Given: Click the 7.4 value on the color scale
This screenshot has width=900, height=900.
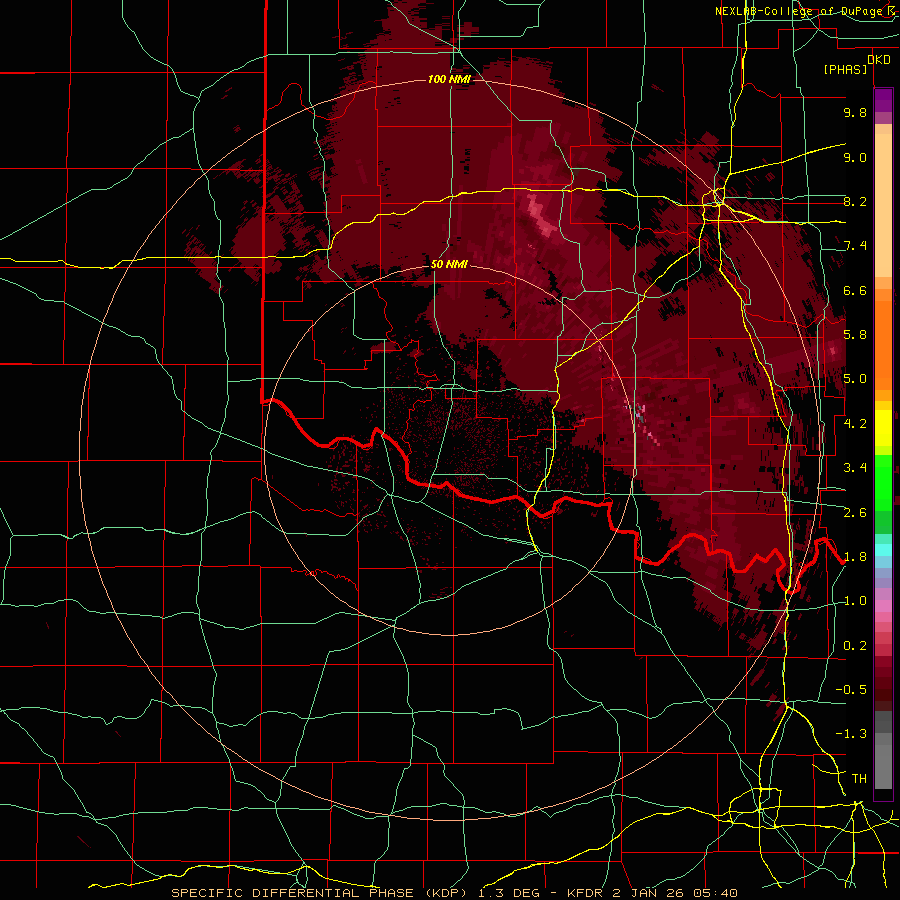Looking at the screenshot, I should 855,246.
